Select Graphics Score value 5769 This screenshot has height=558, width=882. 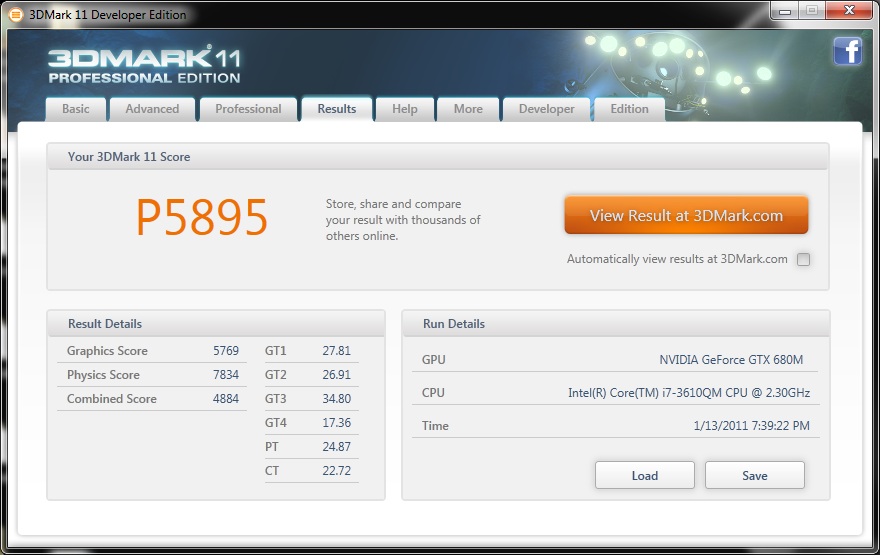tap(226, 351)
